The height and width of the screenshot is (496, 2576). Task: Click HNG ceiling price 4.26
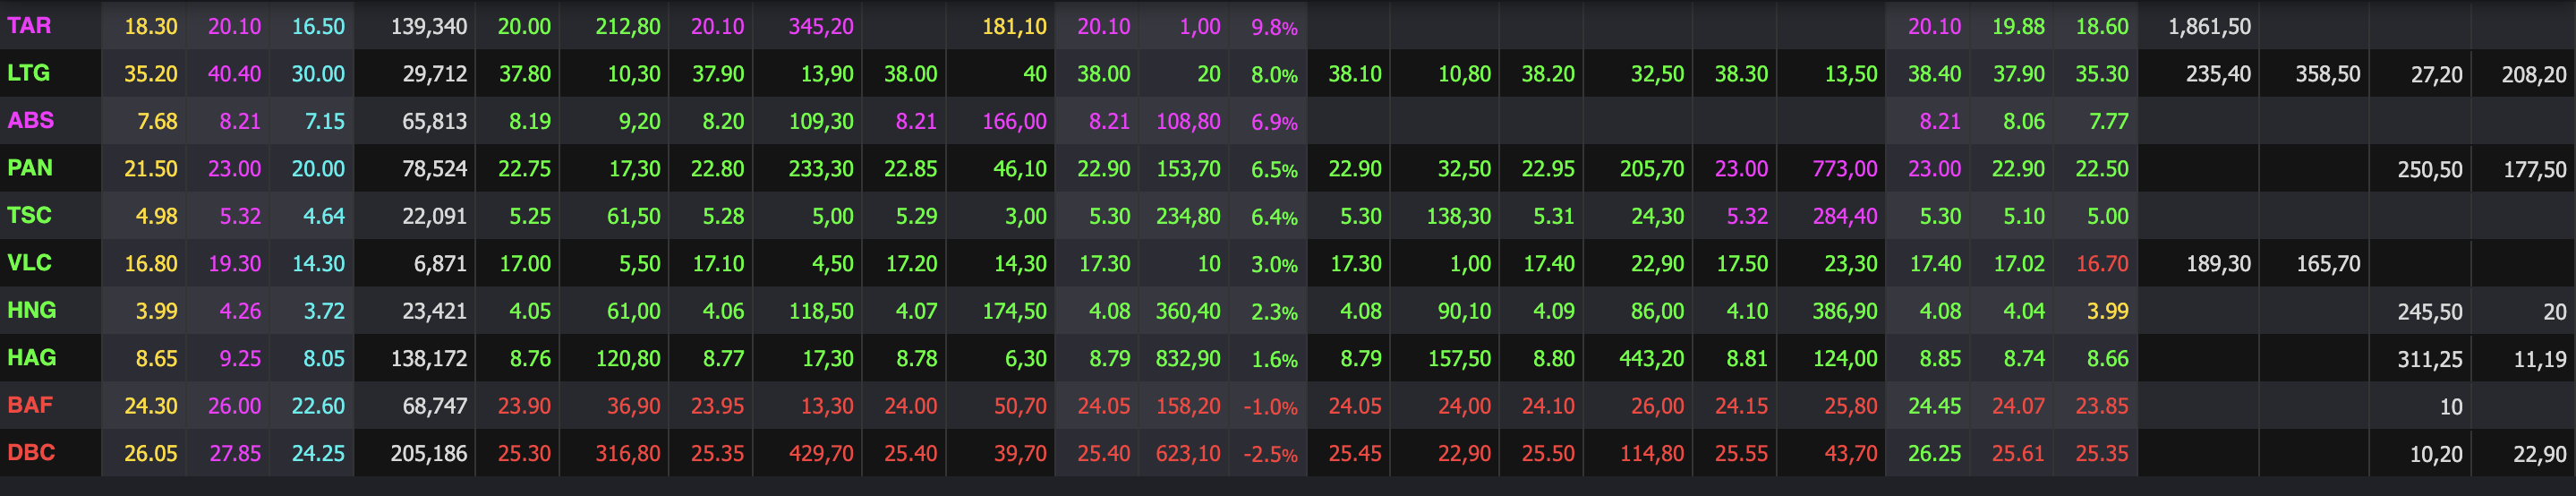(240, 312)
